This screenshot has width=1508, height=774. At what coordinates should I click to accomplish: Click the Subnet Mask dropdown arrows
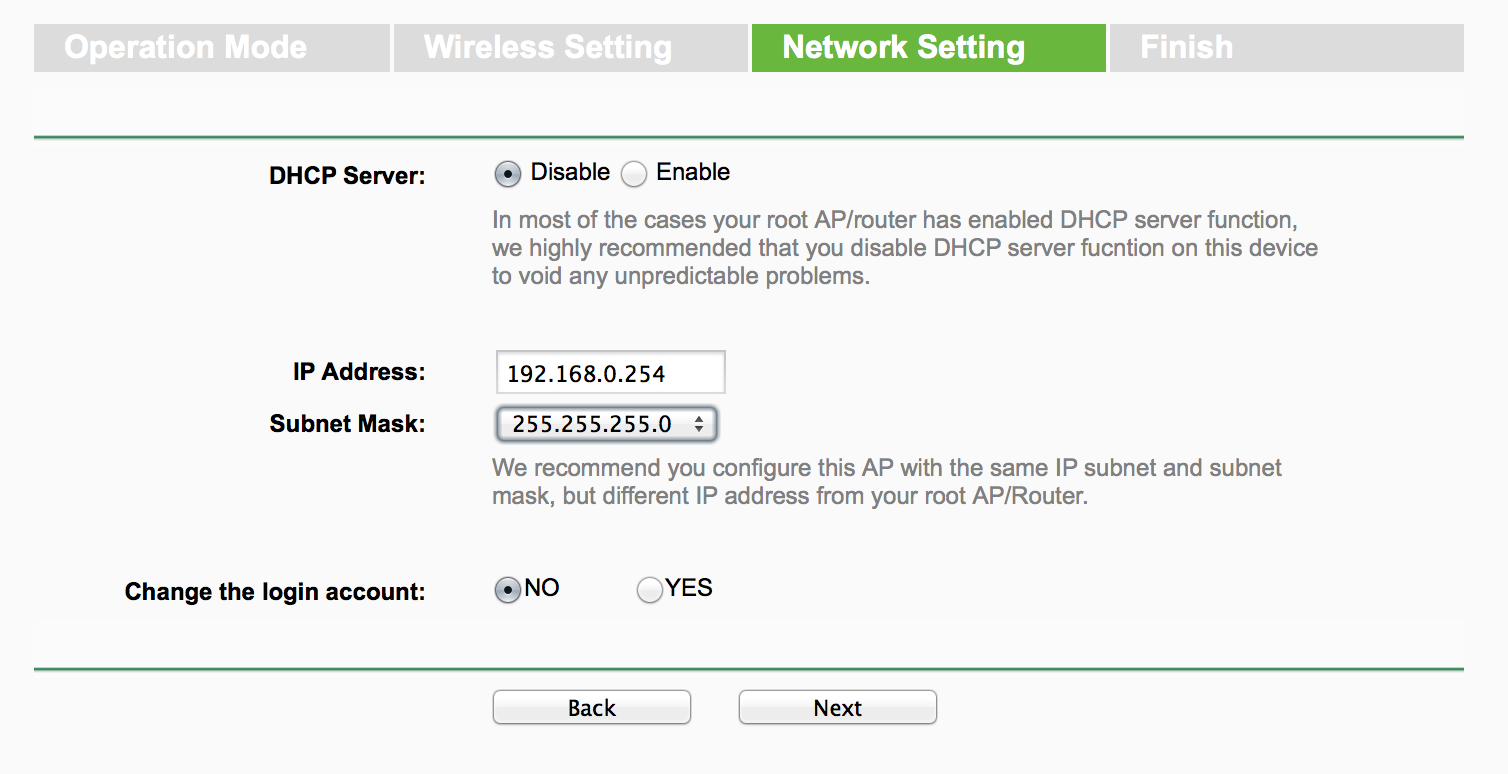(699, 425)
